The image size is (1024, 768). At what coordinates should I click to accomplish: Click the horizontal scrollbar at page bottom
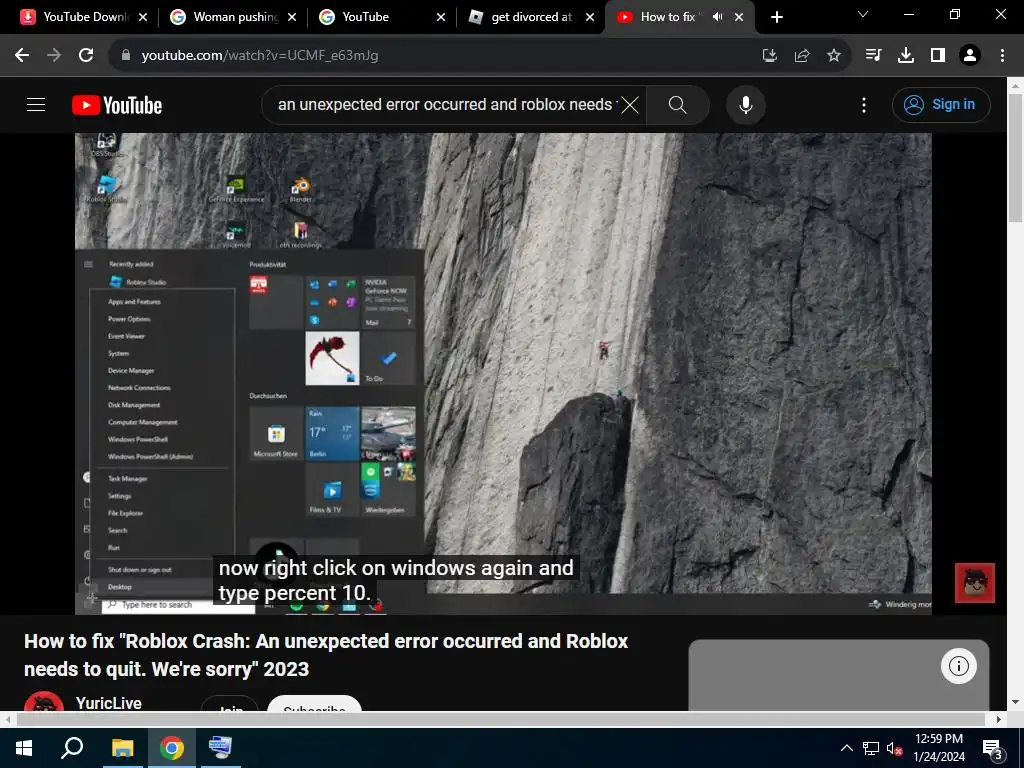[501, 719]
